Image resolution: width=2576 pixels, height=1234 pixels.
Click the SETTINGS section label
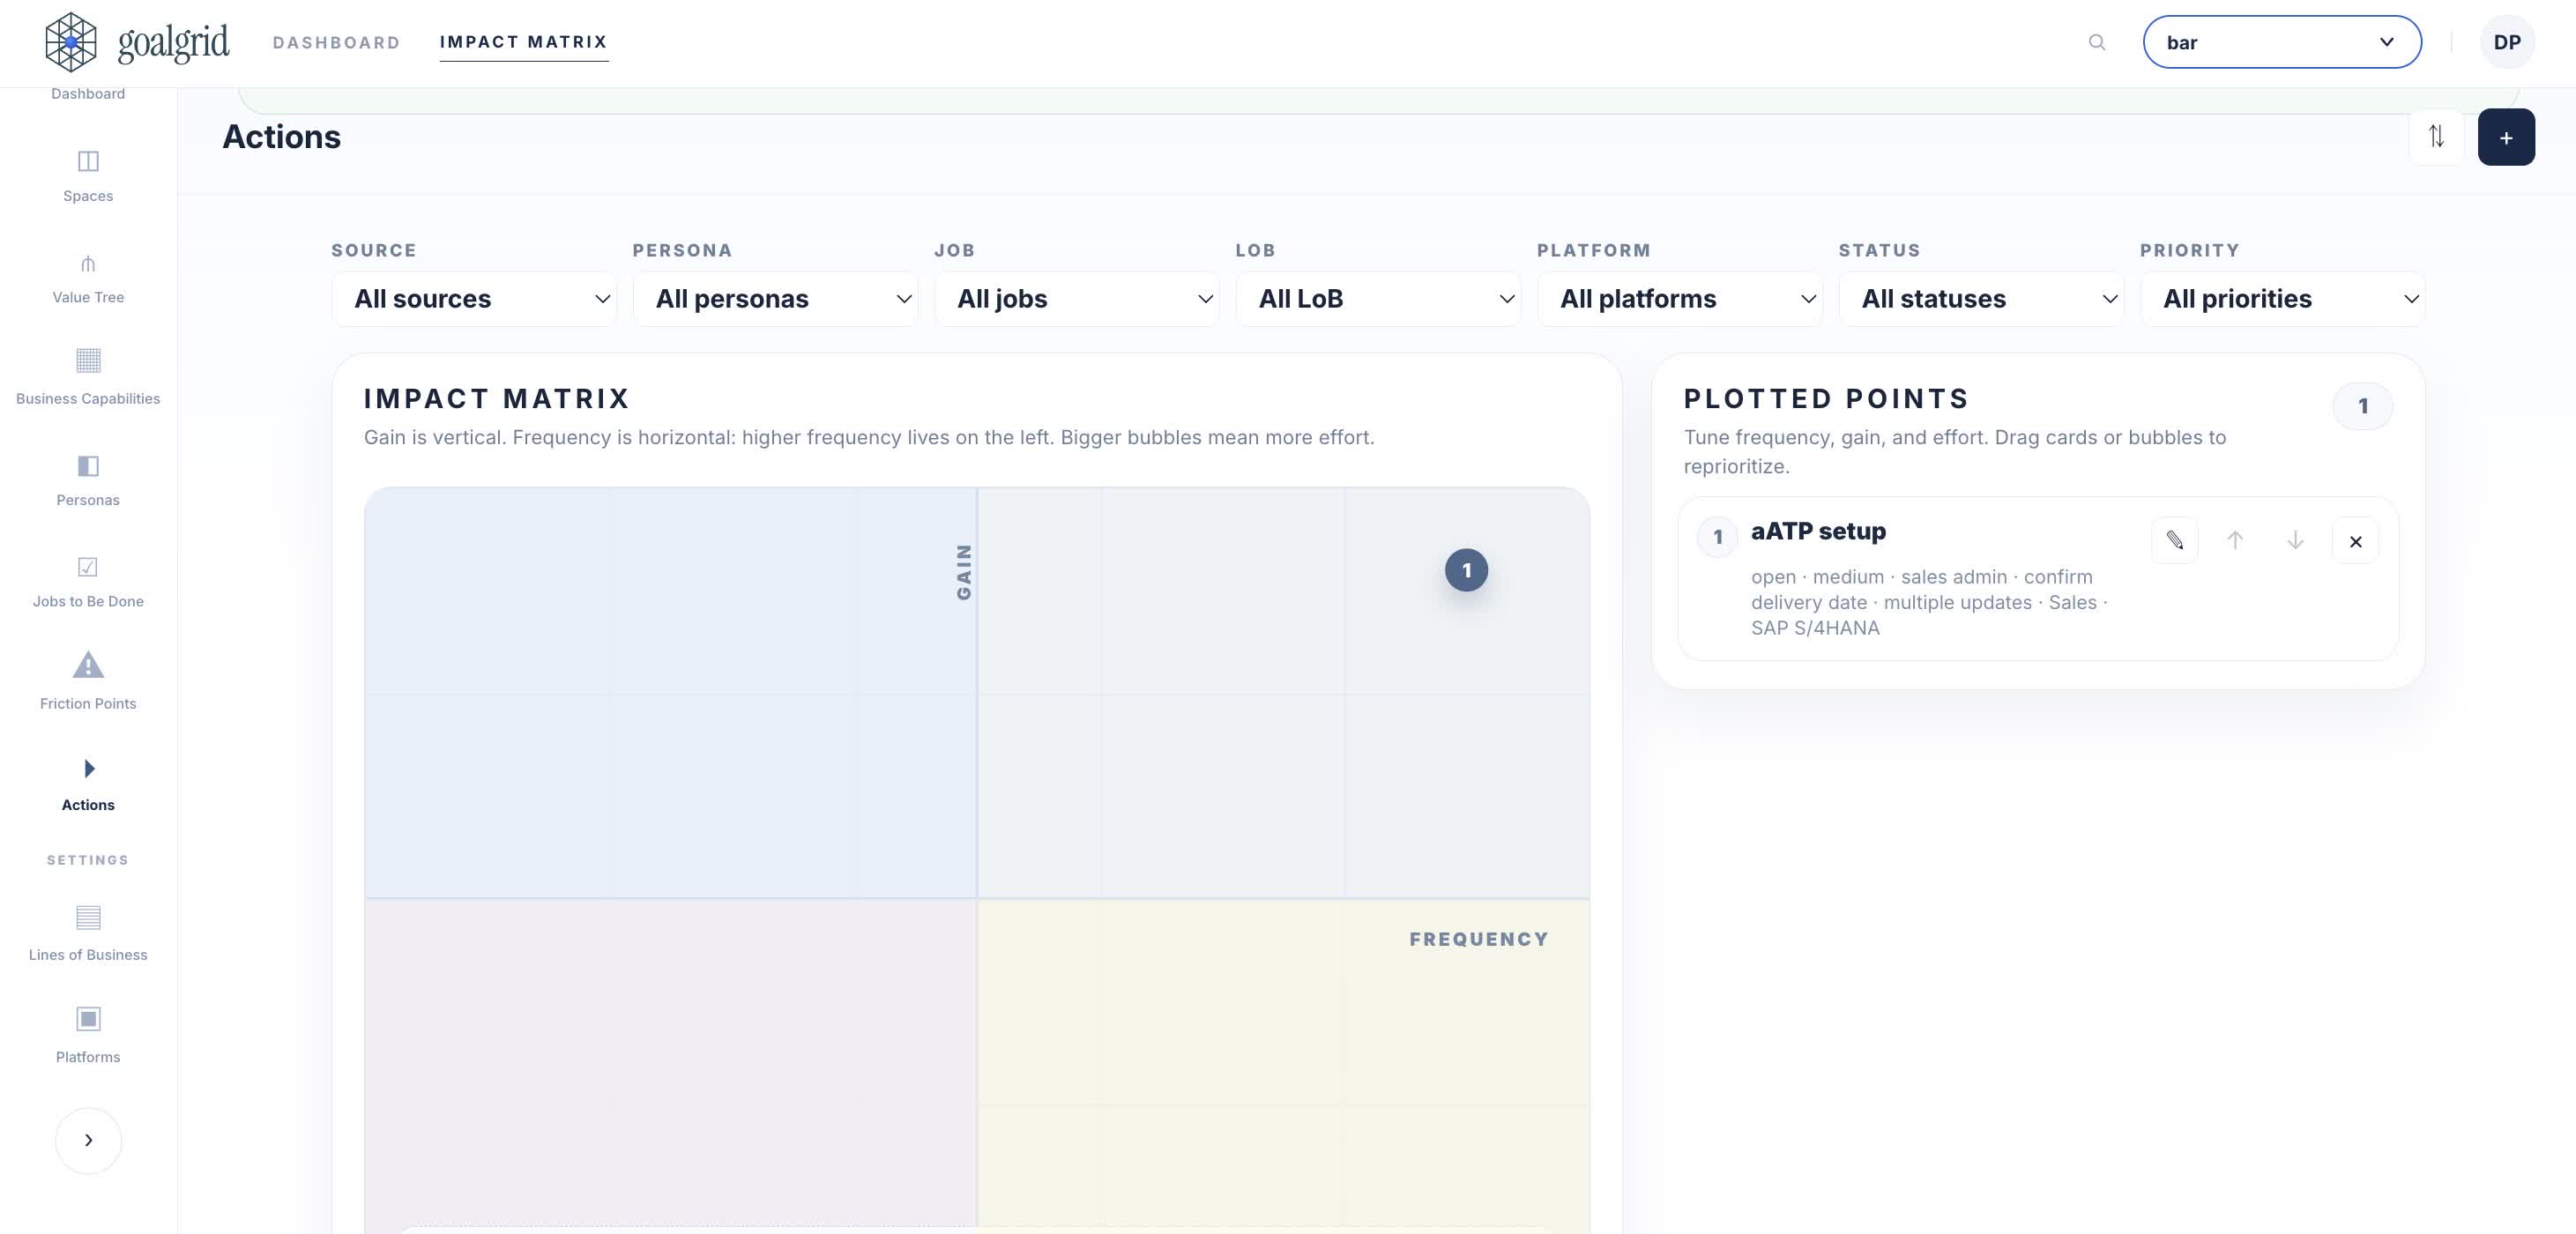(88, 860)
